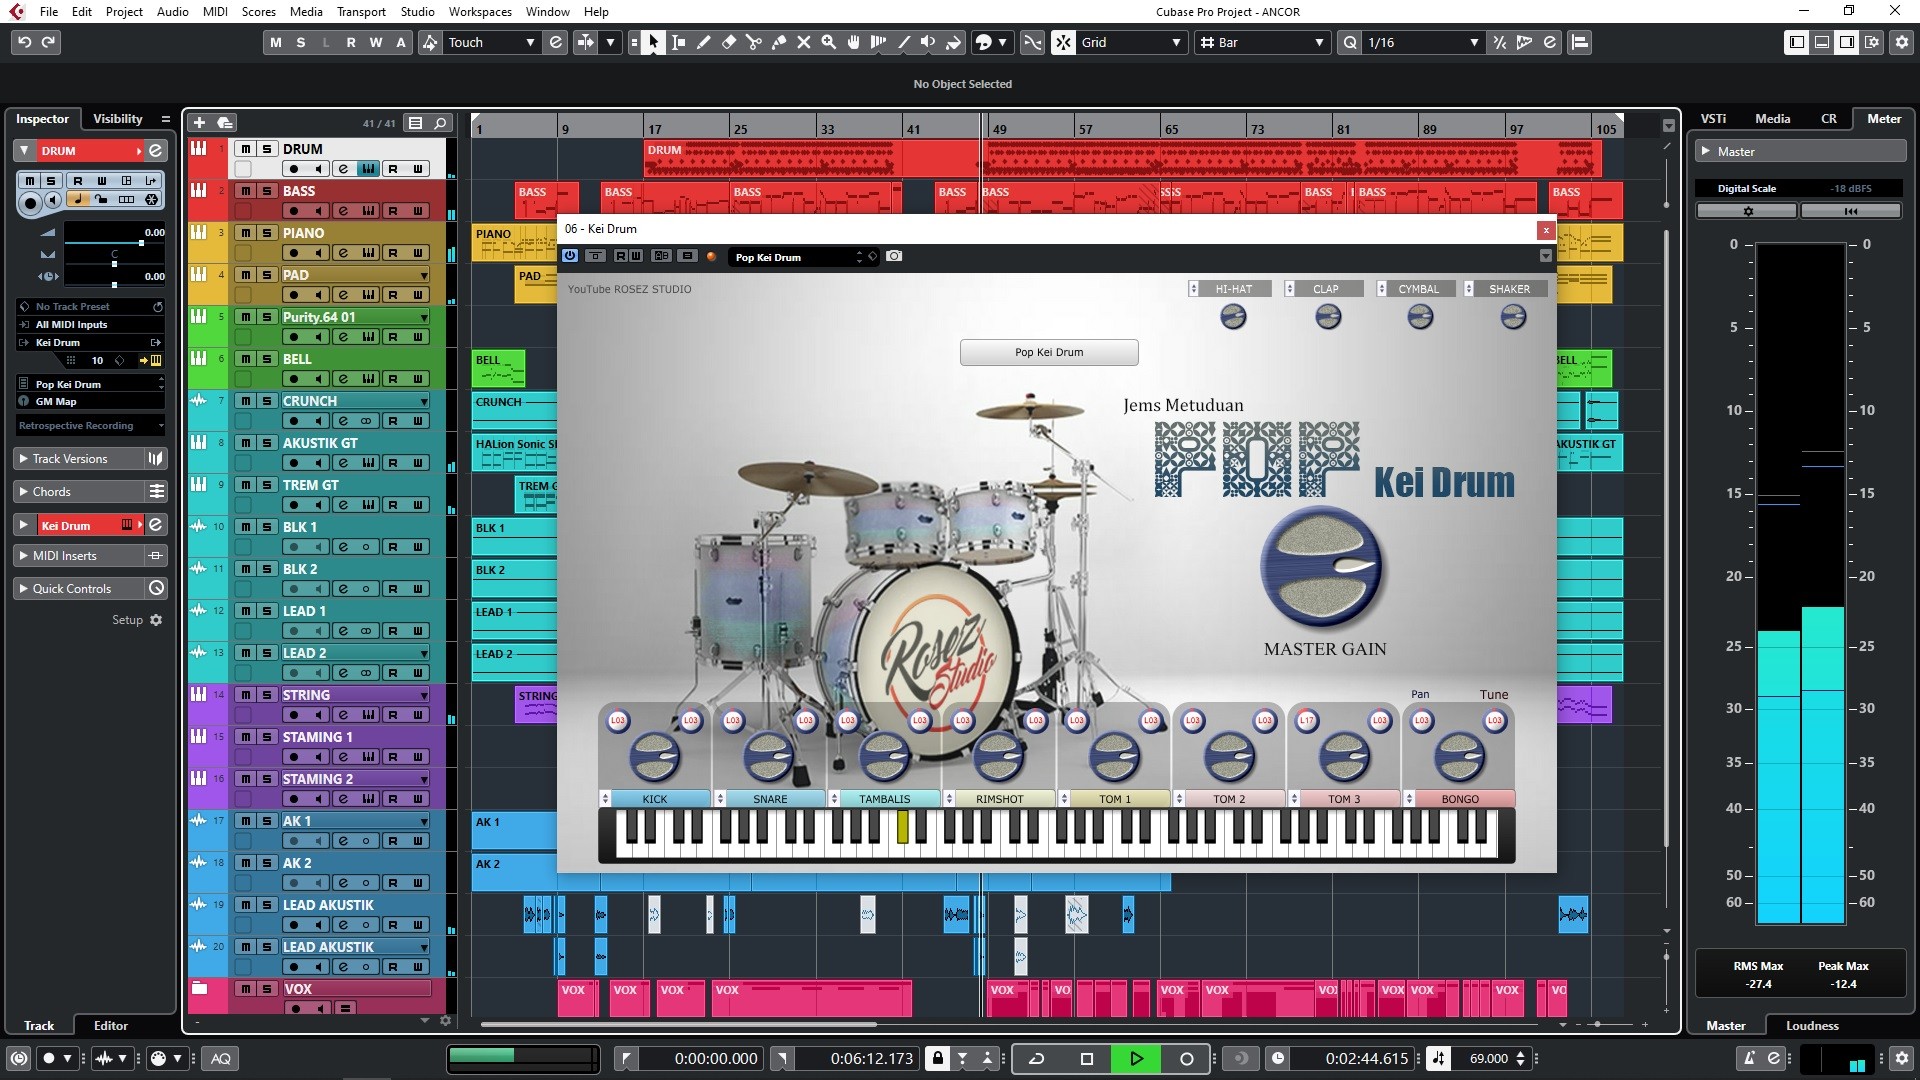Select the Erase tool
Screen dimensions: 1920x1080
(728, 42)
